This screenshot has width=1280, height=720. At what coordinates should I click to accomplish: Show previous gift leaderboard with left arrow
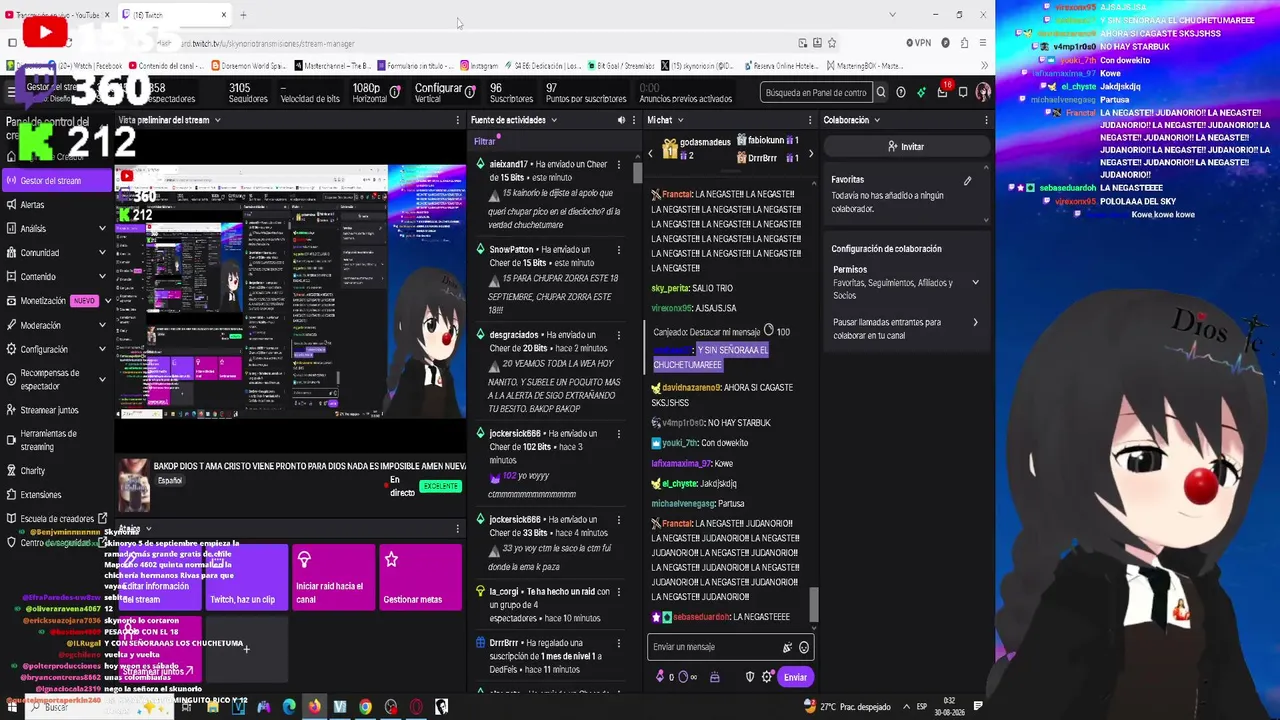coord(651,154)
